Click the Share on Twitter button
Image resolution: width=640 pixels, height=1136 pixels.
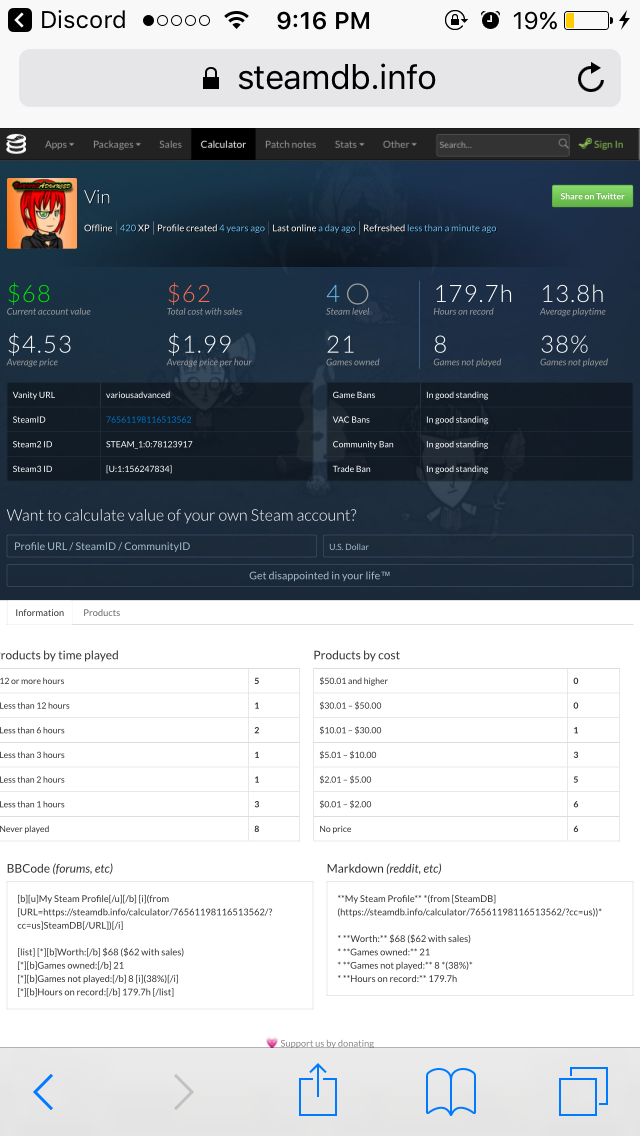(x=592, y=196)
